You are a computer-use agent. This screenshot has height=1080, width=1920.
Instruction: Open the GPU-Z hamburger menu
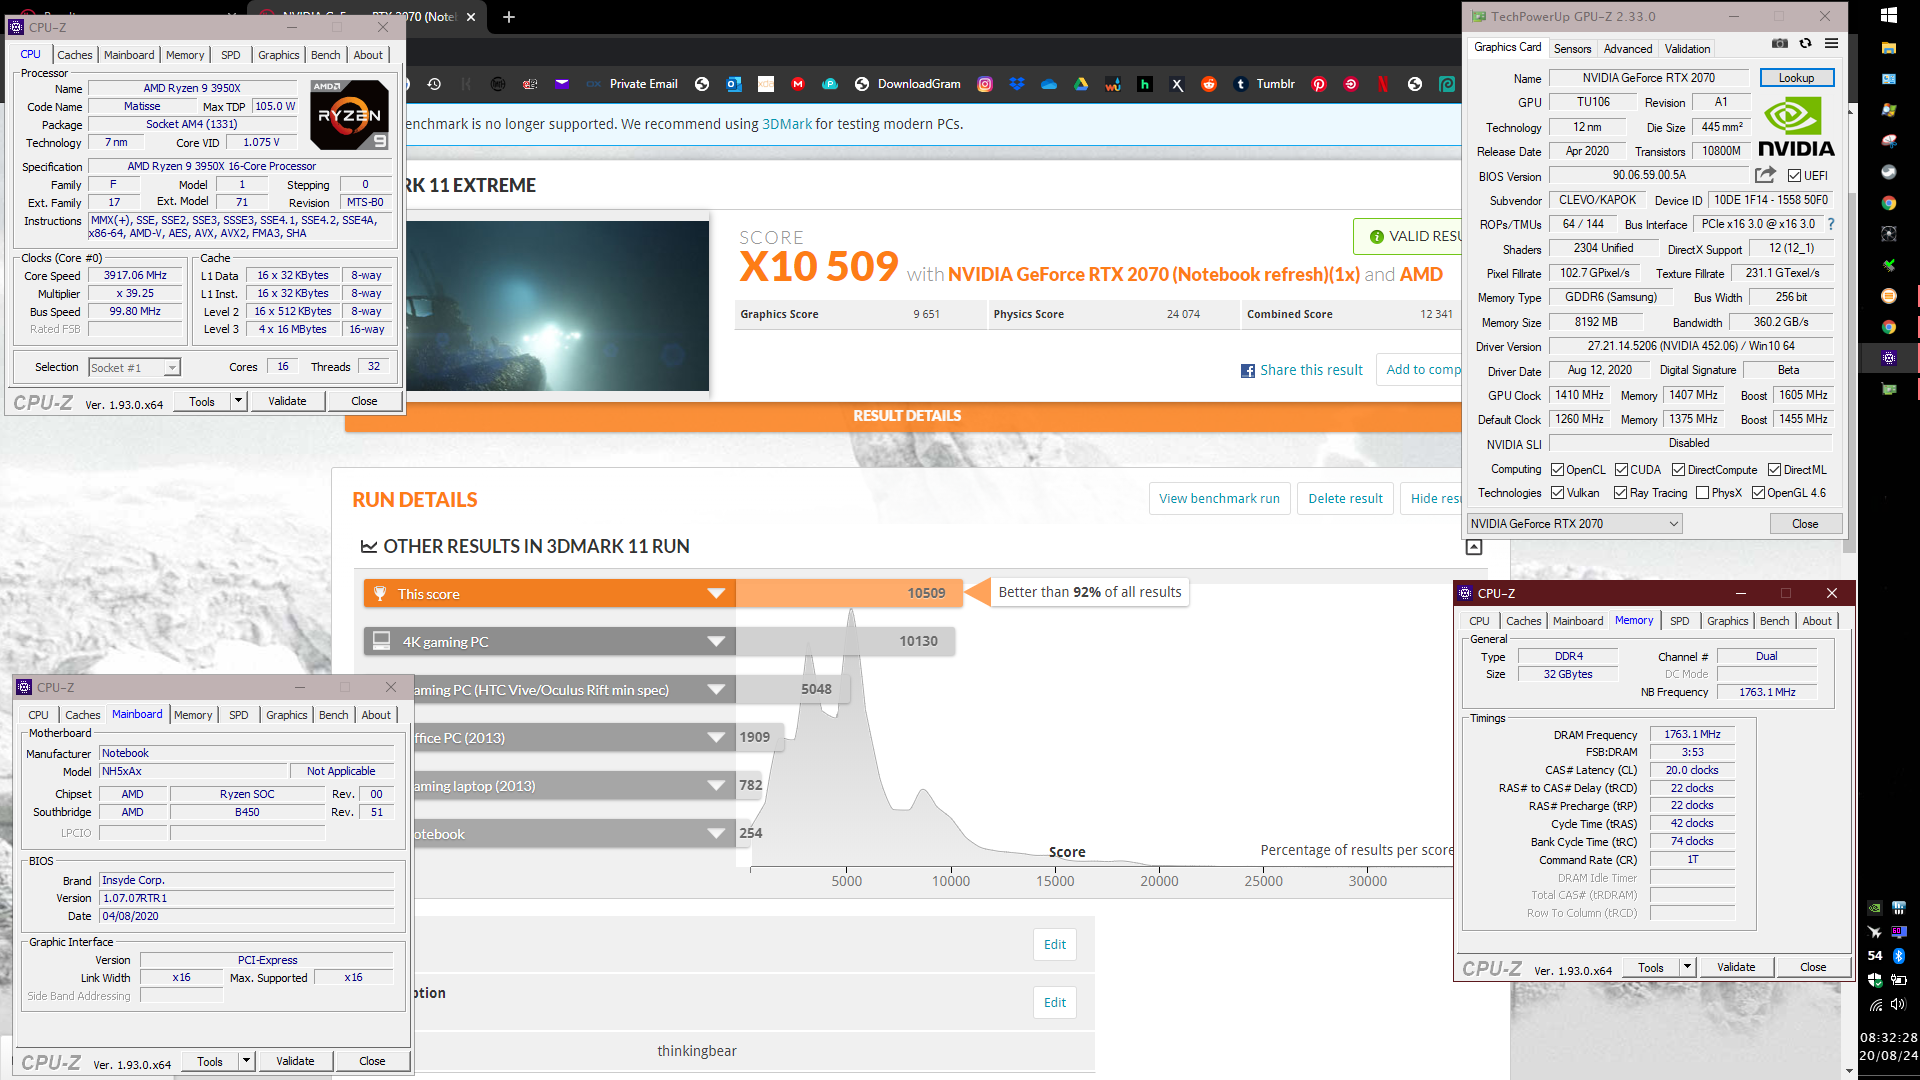(x=1832, y=44)
